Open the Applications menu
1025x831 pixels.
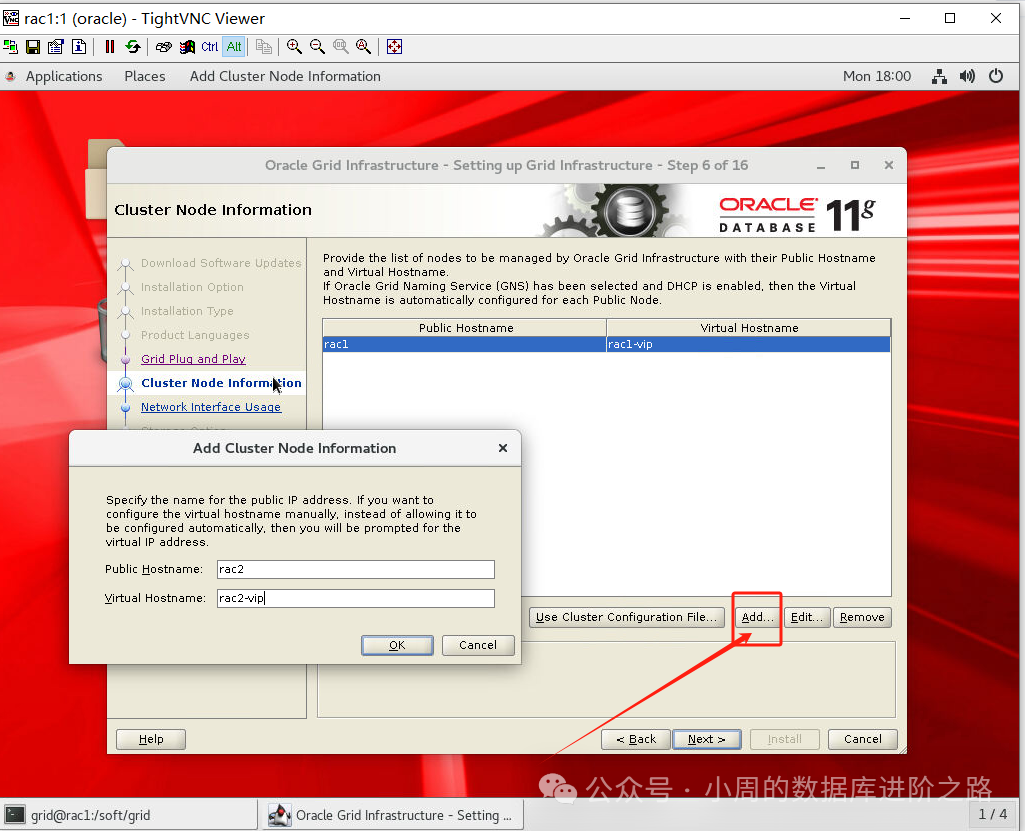(64, 75)
